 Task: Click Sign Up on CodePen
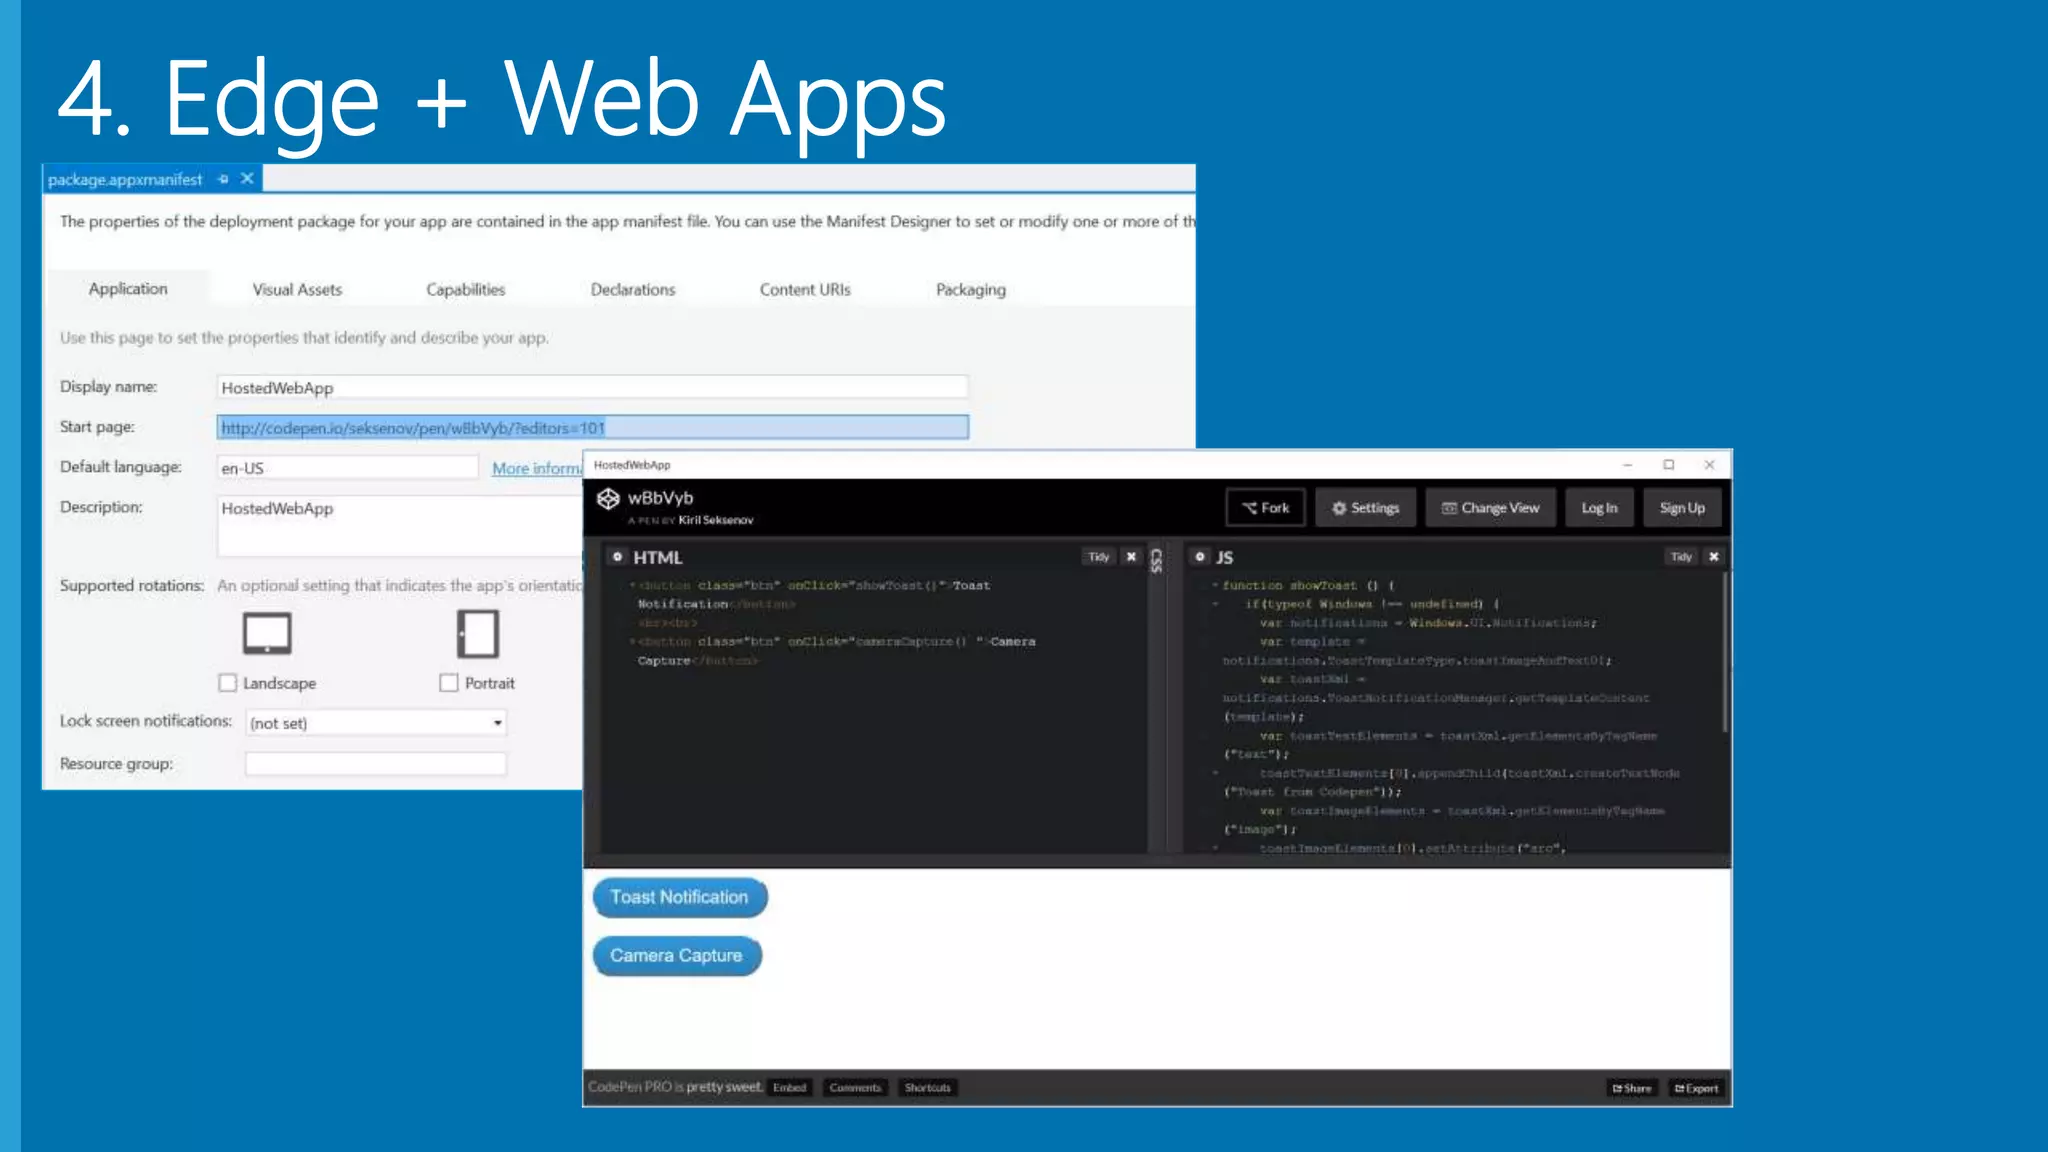coord(1682,508)
